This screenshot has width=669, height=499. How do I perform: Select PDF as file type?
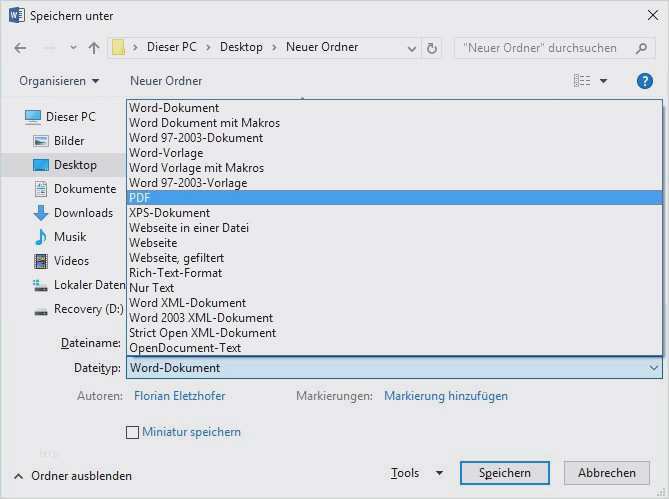click(395, 197)
